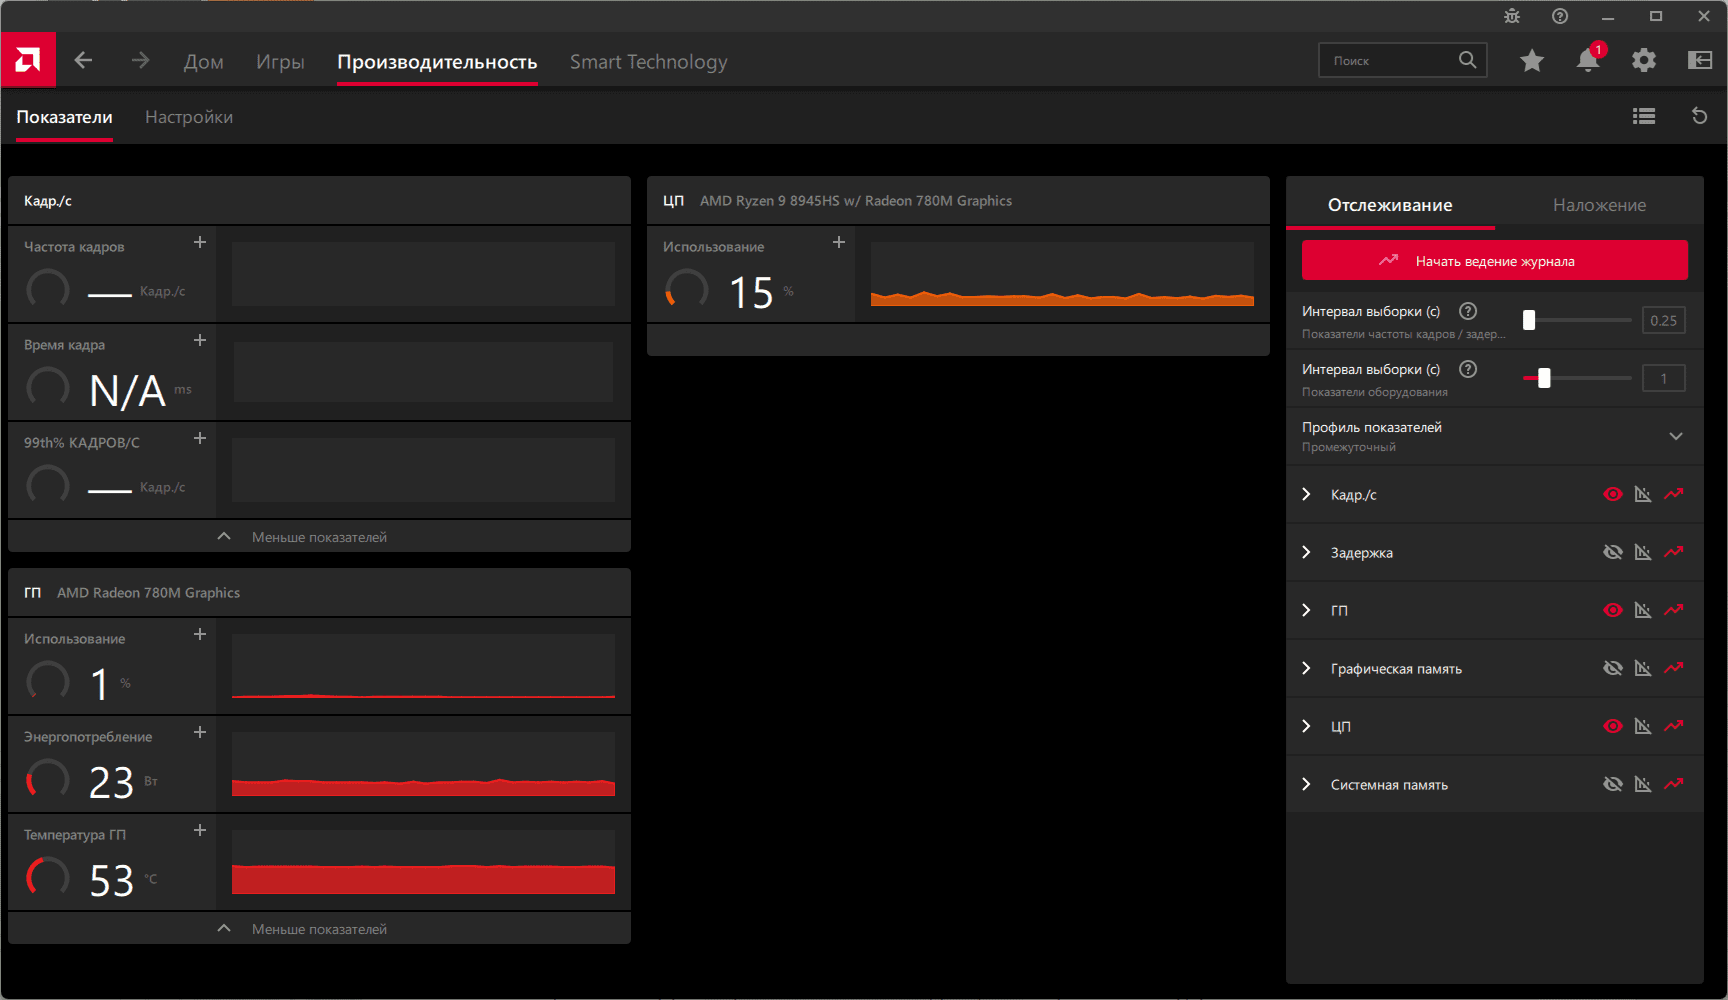The image size is (1728, 1000).
Task: Show Графическая память with eye icon
Action: [x=1613, y=668]
